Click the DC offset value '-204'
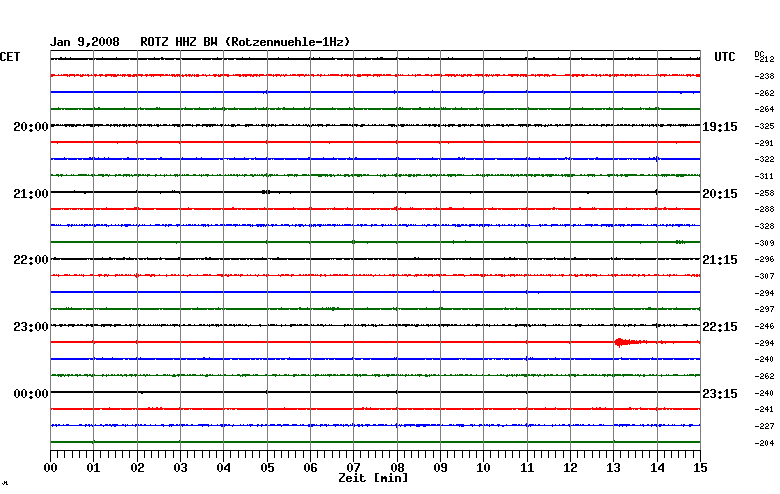This screenshot has height=494, width=780. click(765, 443)
